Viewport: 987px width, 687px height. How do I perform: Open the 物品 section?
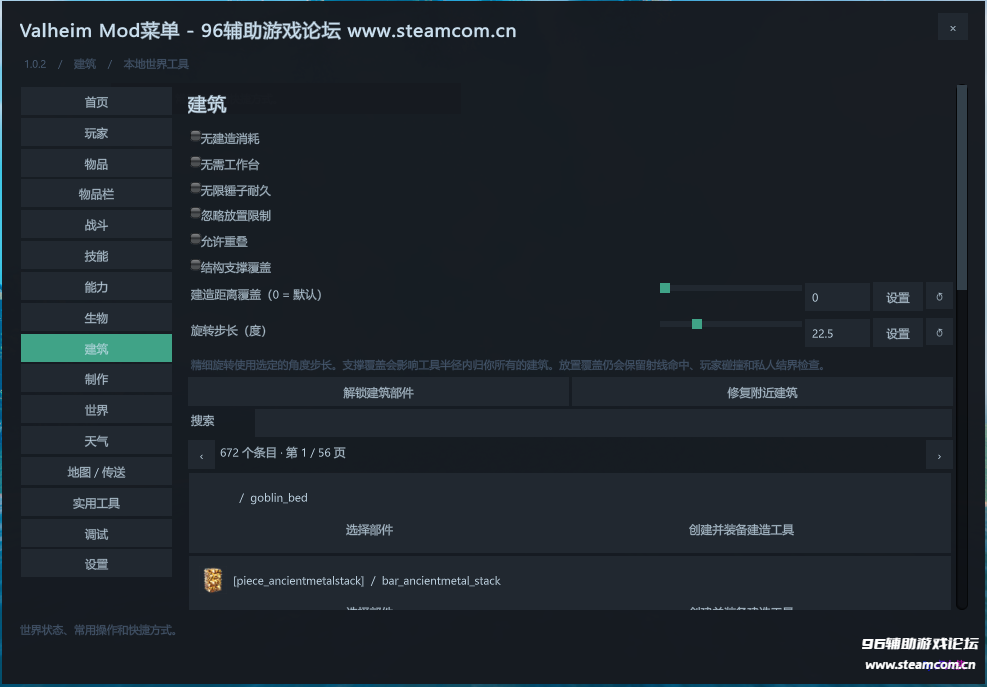[x=96, y=164]
